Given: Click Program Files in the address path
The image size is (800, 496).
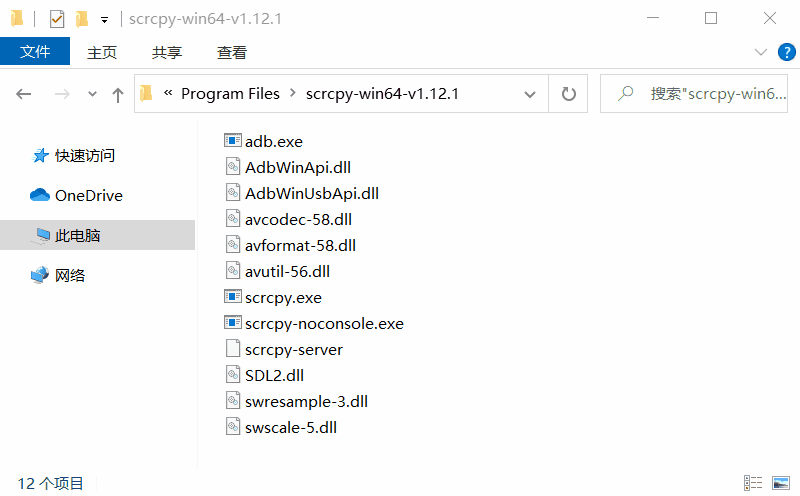Looking at the screenshot, I should point(230,94).
